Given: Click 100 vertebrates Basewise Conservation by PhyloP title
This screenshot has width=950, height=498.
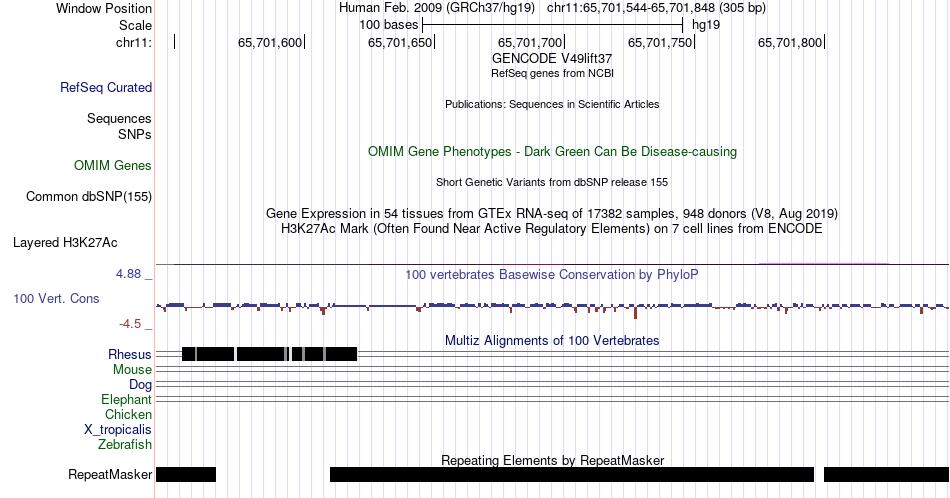Looking at the screenshot, I should [x=552, y=274].
